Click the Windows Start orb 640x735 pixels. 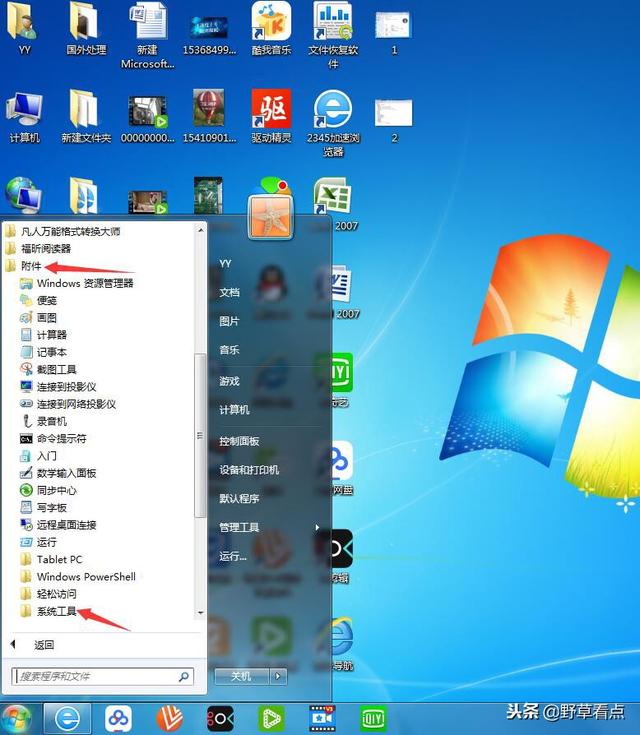(x=18, y=719)
